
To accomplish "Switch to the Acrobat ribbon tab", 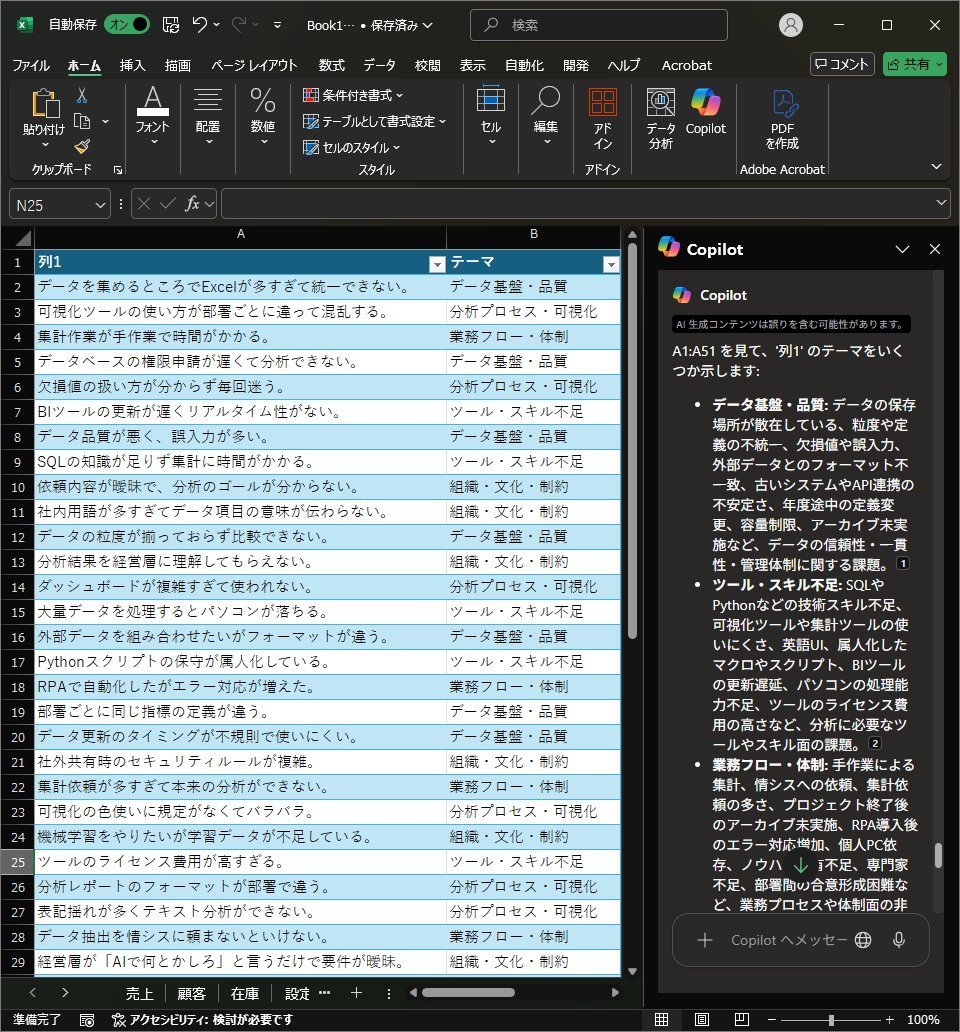I will pyautogui.click(x=686, y=65).
